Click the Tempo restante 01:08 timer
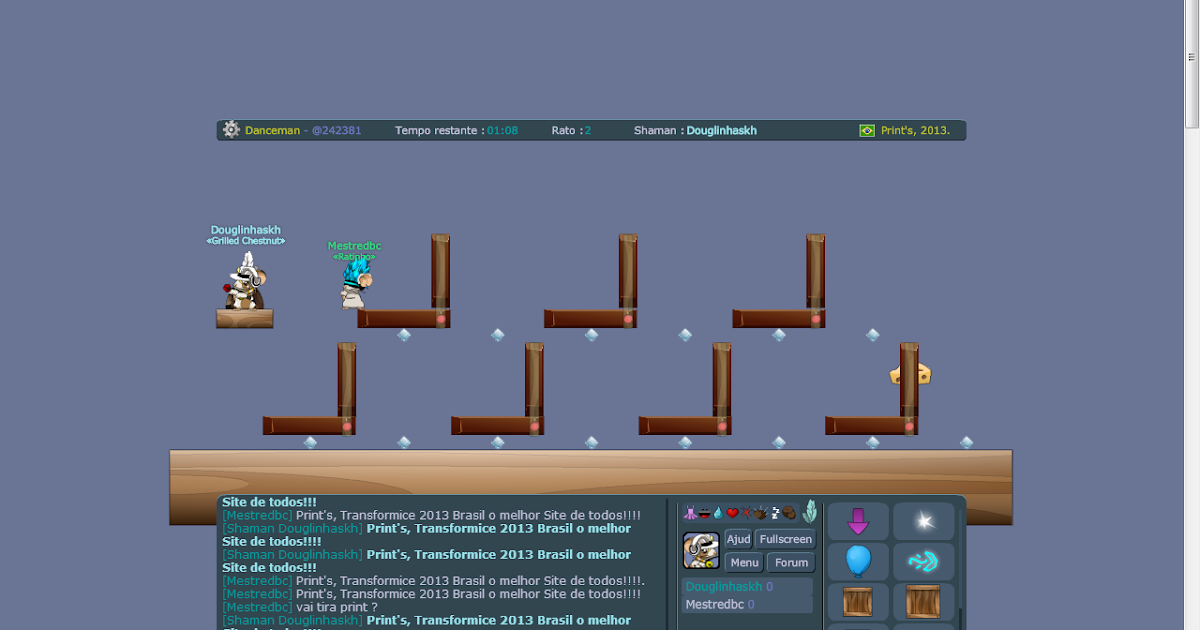1200x630 pixels. coord(456,131)
